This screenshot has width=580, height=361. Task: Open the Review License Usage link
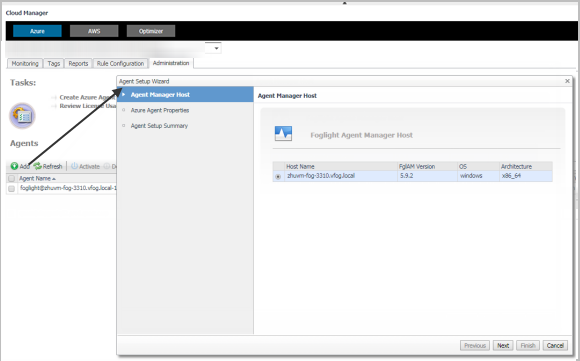point(88,106)
